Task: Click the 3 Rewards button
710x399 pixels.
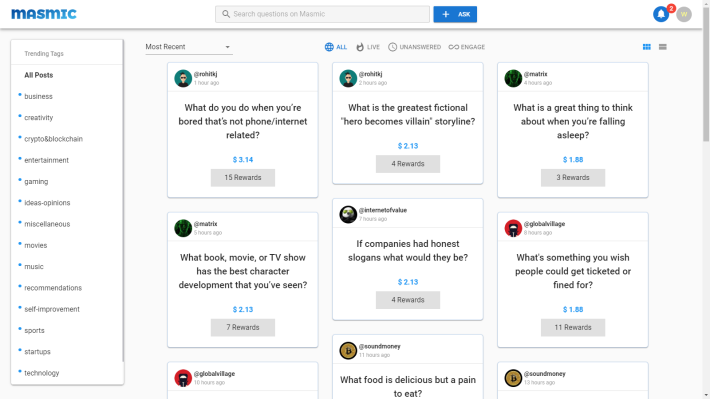Action: point(573,178)
